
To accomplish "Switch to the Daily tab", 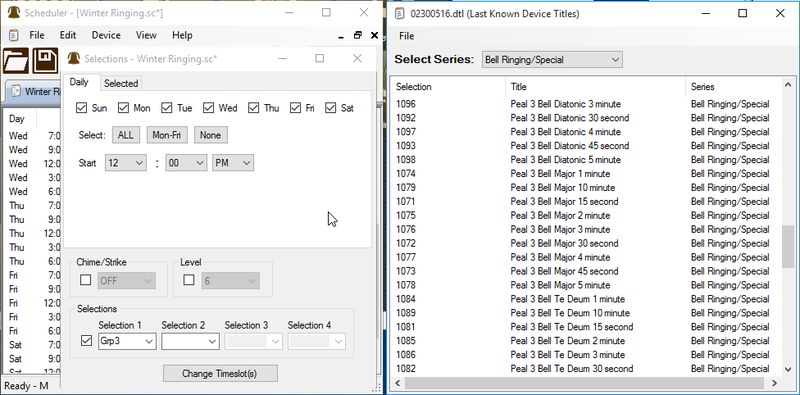I will pos(79,82).
